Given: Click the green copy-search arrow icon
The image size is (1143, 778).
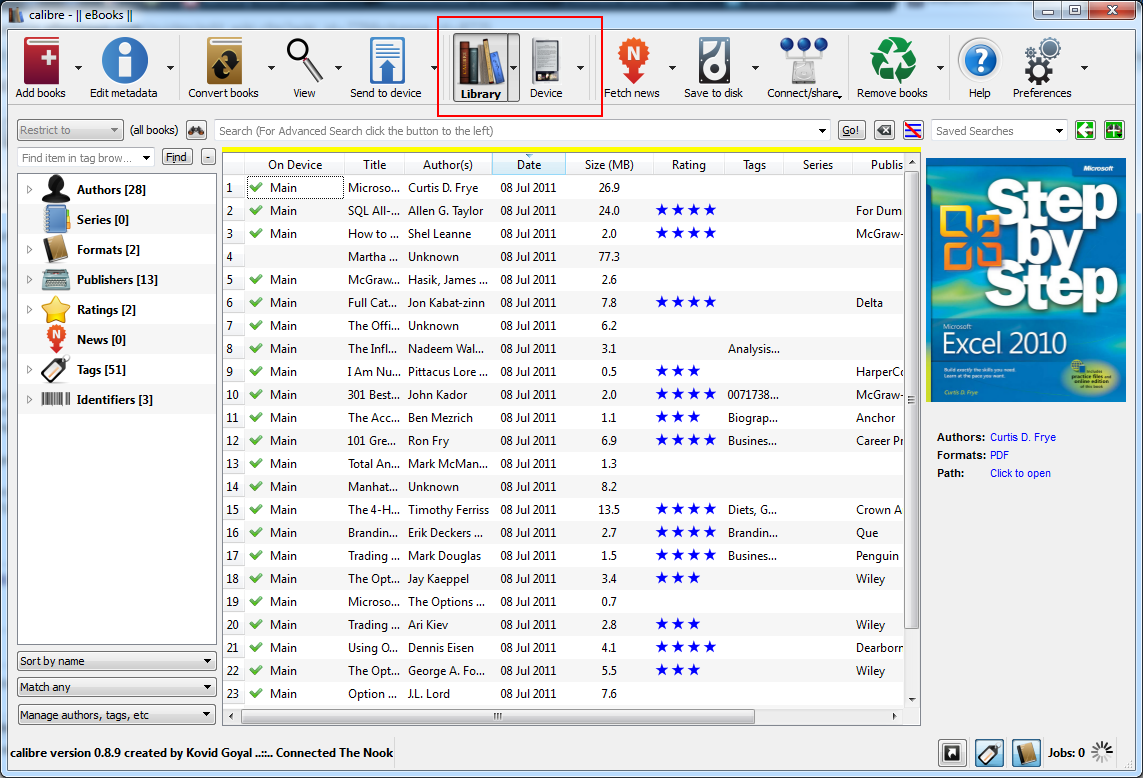Looking at the screenshot, I should [x=1085, y=131].
